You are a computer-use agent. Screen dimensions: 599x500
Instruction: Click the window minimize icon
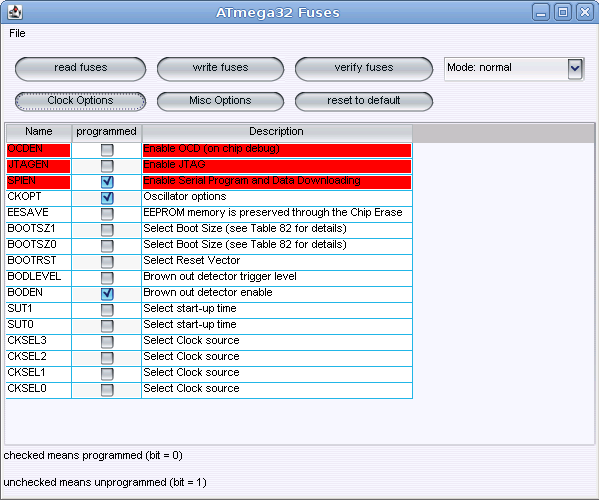tap(541, 12)
